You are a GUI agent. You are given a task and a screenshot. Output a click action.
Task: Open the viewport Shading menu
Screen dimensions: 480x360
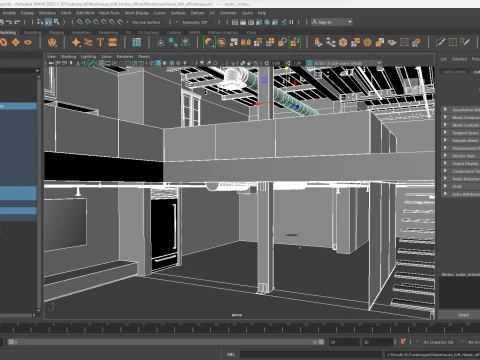pos(68,57)
